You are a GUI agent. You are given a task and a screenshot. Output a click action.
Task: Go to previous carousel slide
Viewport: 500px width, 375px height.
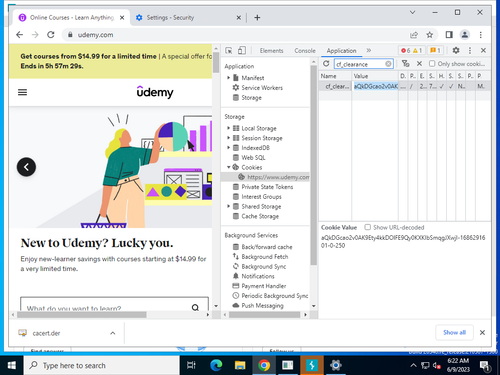(x=26, y=167)
